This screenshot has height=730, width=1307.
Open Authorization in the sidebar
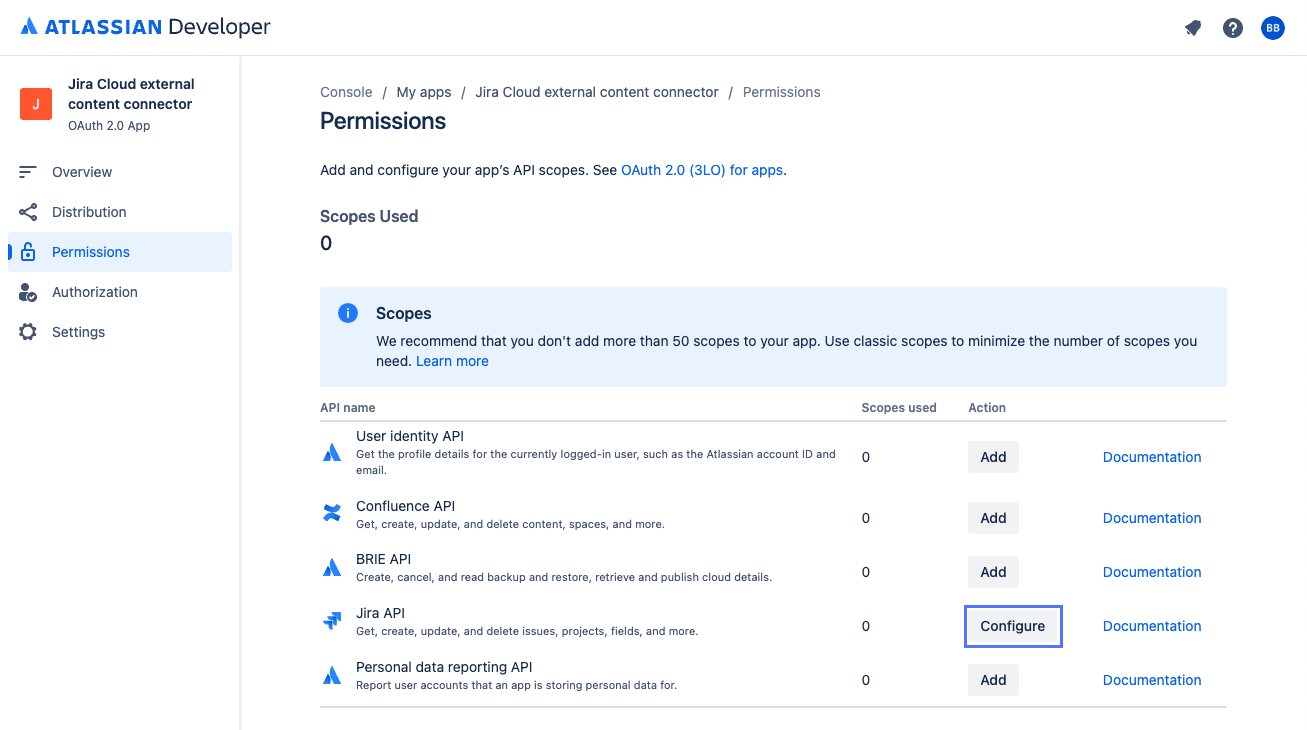(x=120, y=292)
